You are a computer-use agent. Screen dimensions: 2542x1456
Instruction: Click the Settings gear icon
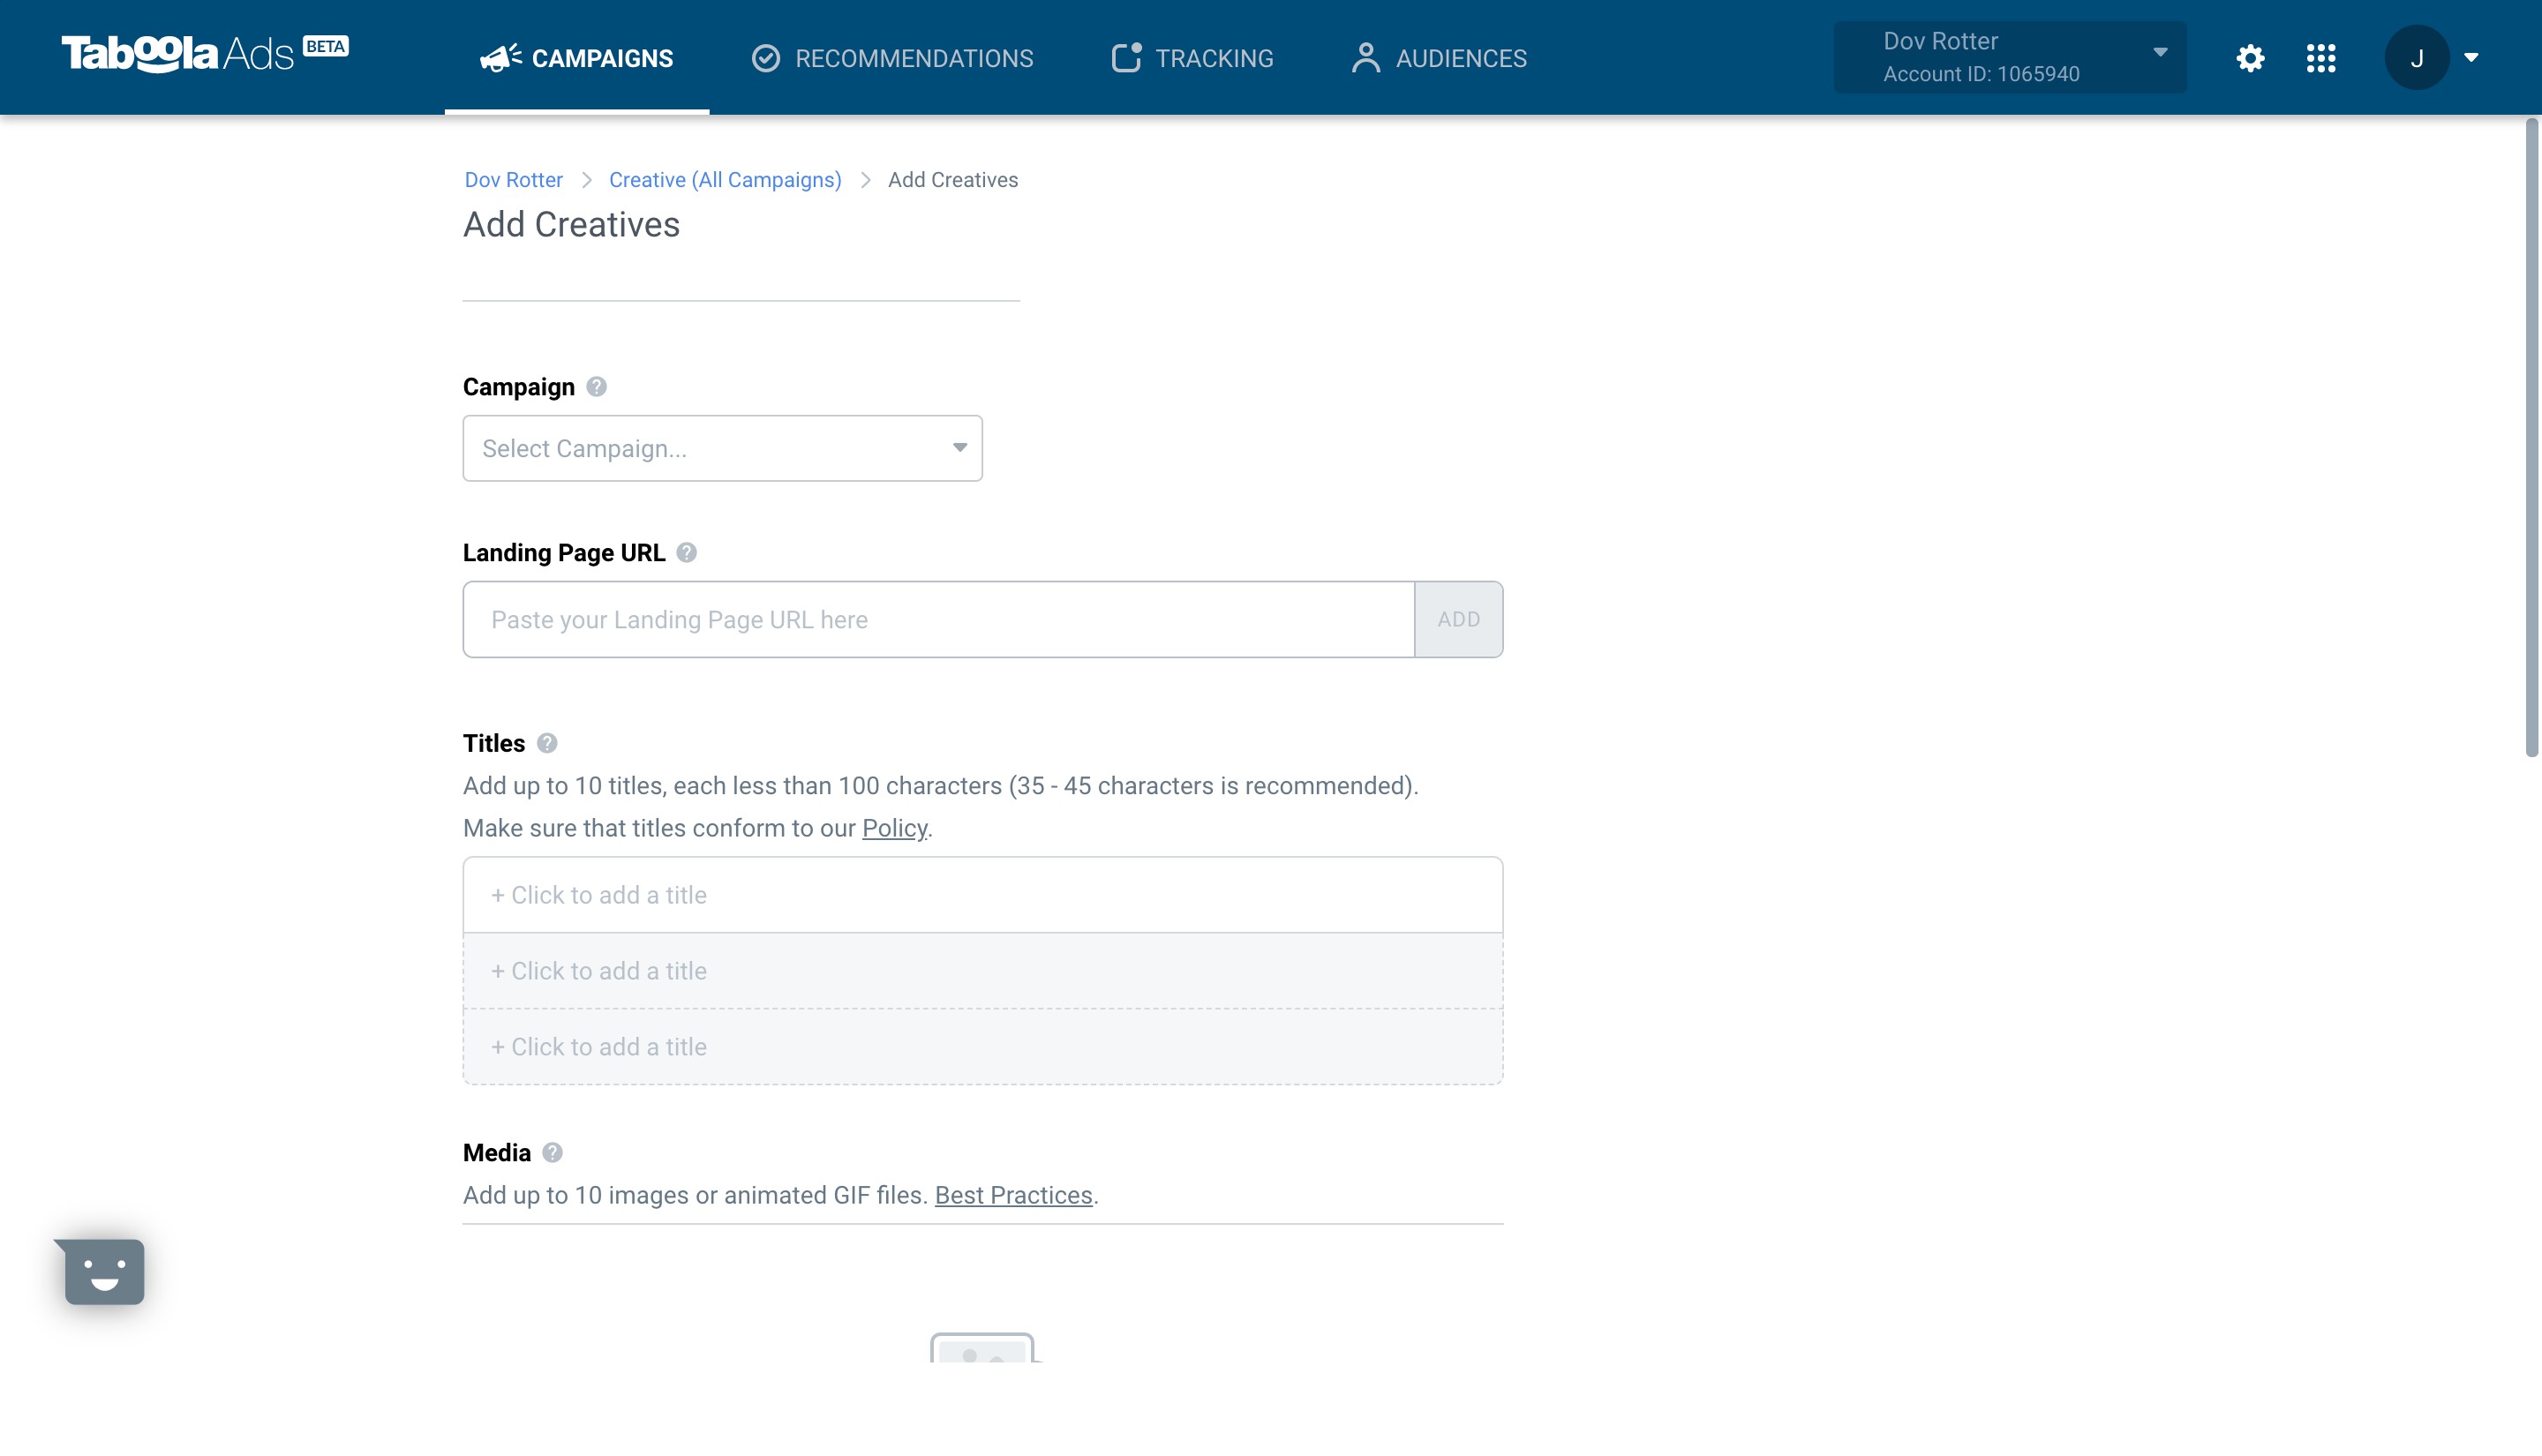2251,57
